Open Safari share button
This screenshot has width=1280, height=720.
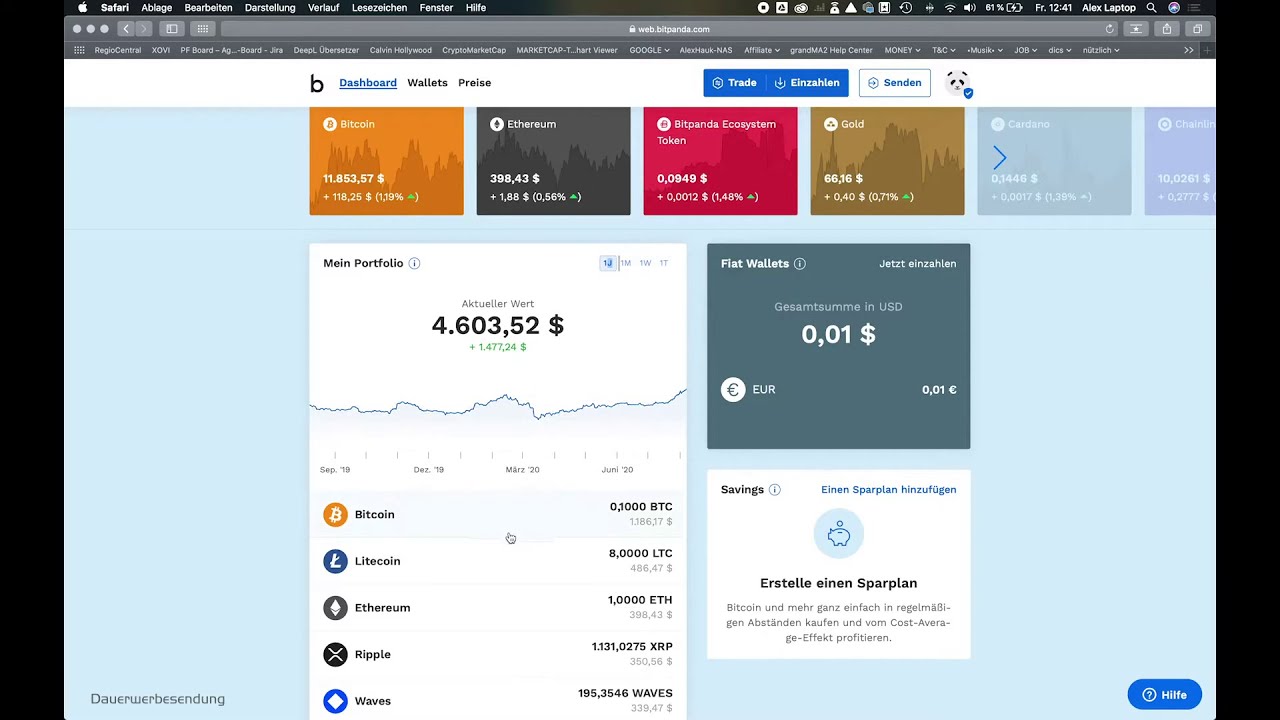[x=1166, y=29]
